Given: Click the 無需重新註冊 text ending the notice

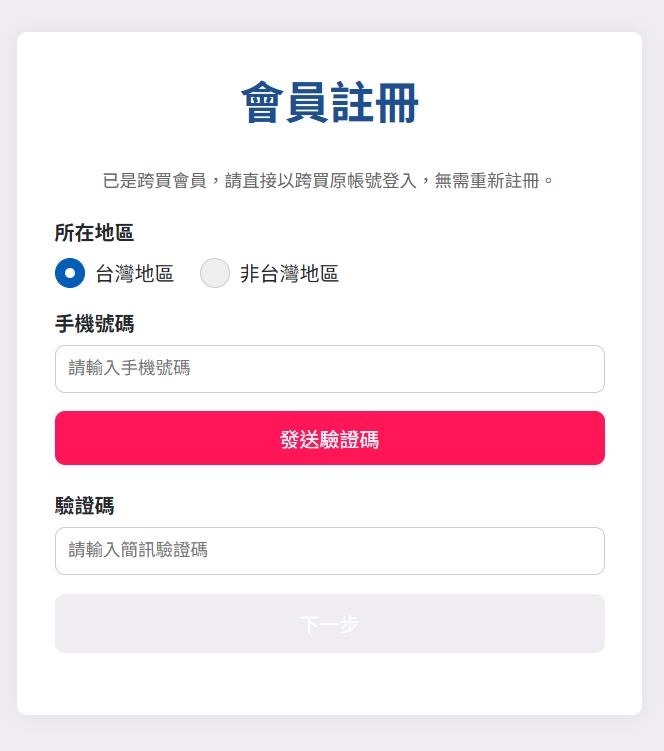Looking at the screenshot, I should click(486, 181).
